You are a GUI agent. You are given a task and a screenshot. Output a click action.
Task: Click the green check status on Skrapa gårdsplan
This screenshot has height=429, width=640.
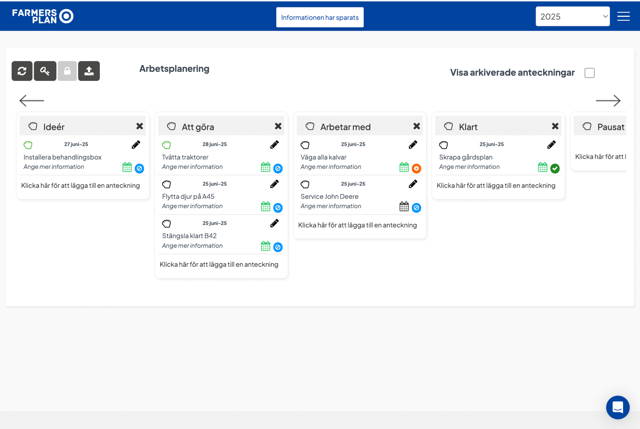[x=555, y=168]
